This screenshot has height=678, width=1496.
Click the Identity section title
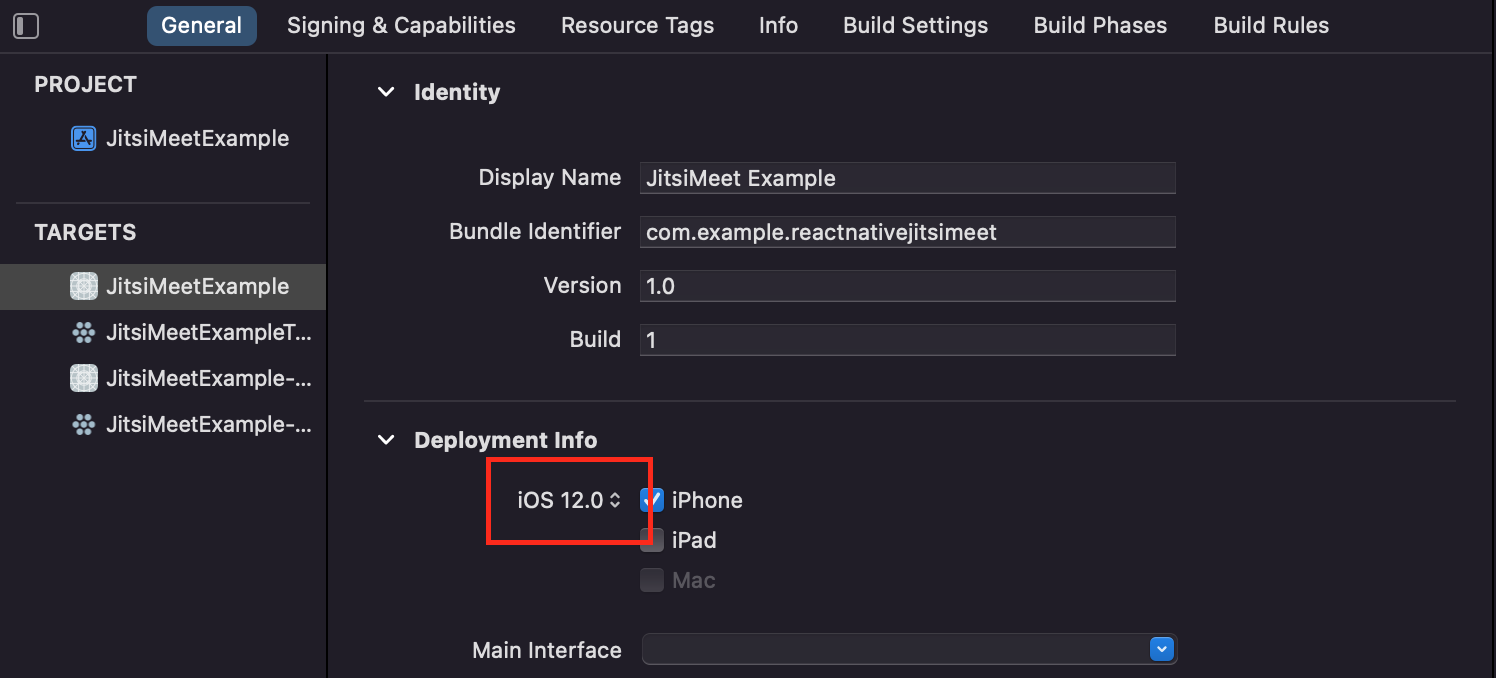point(457,92)
